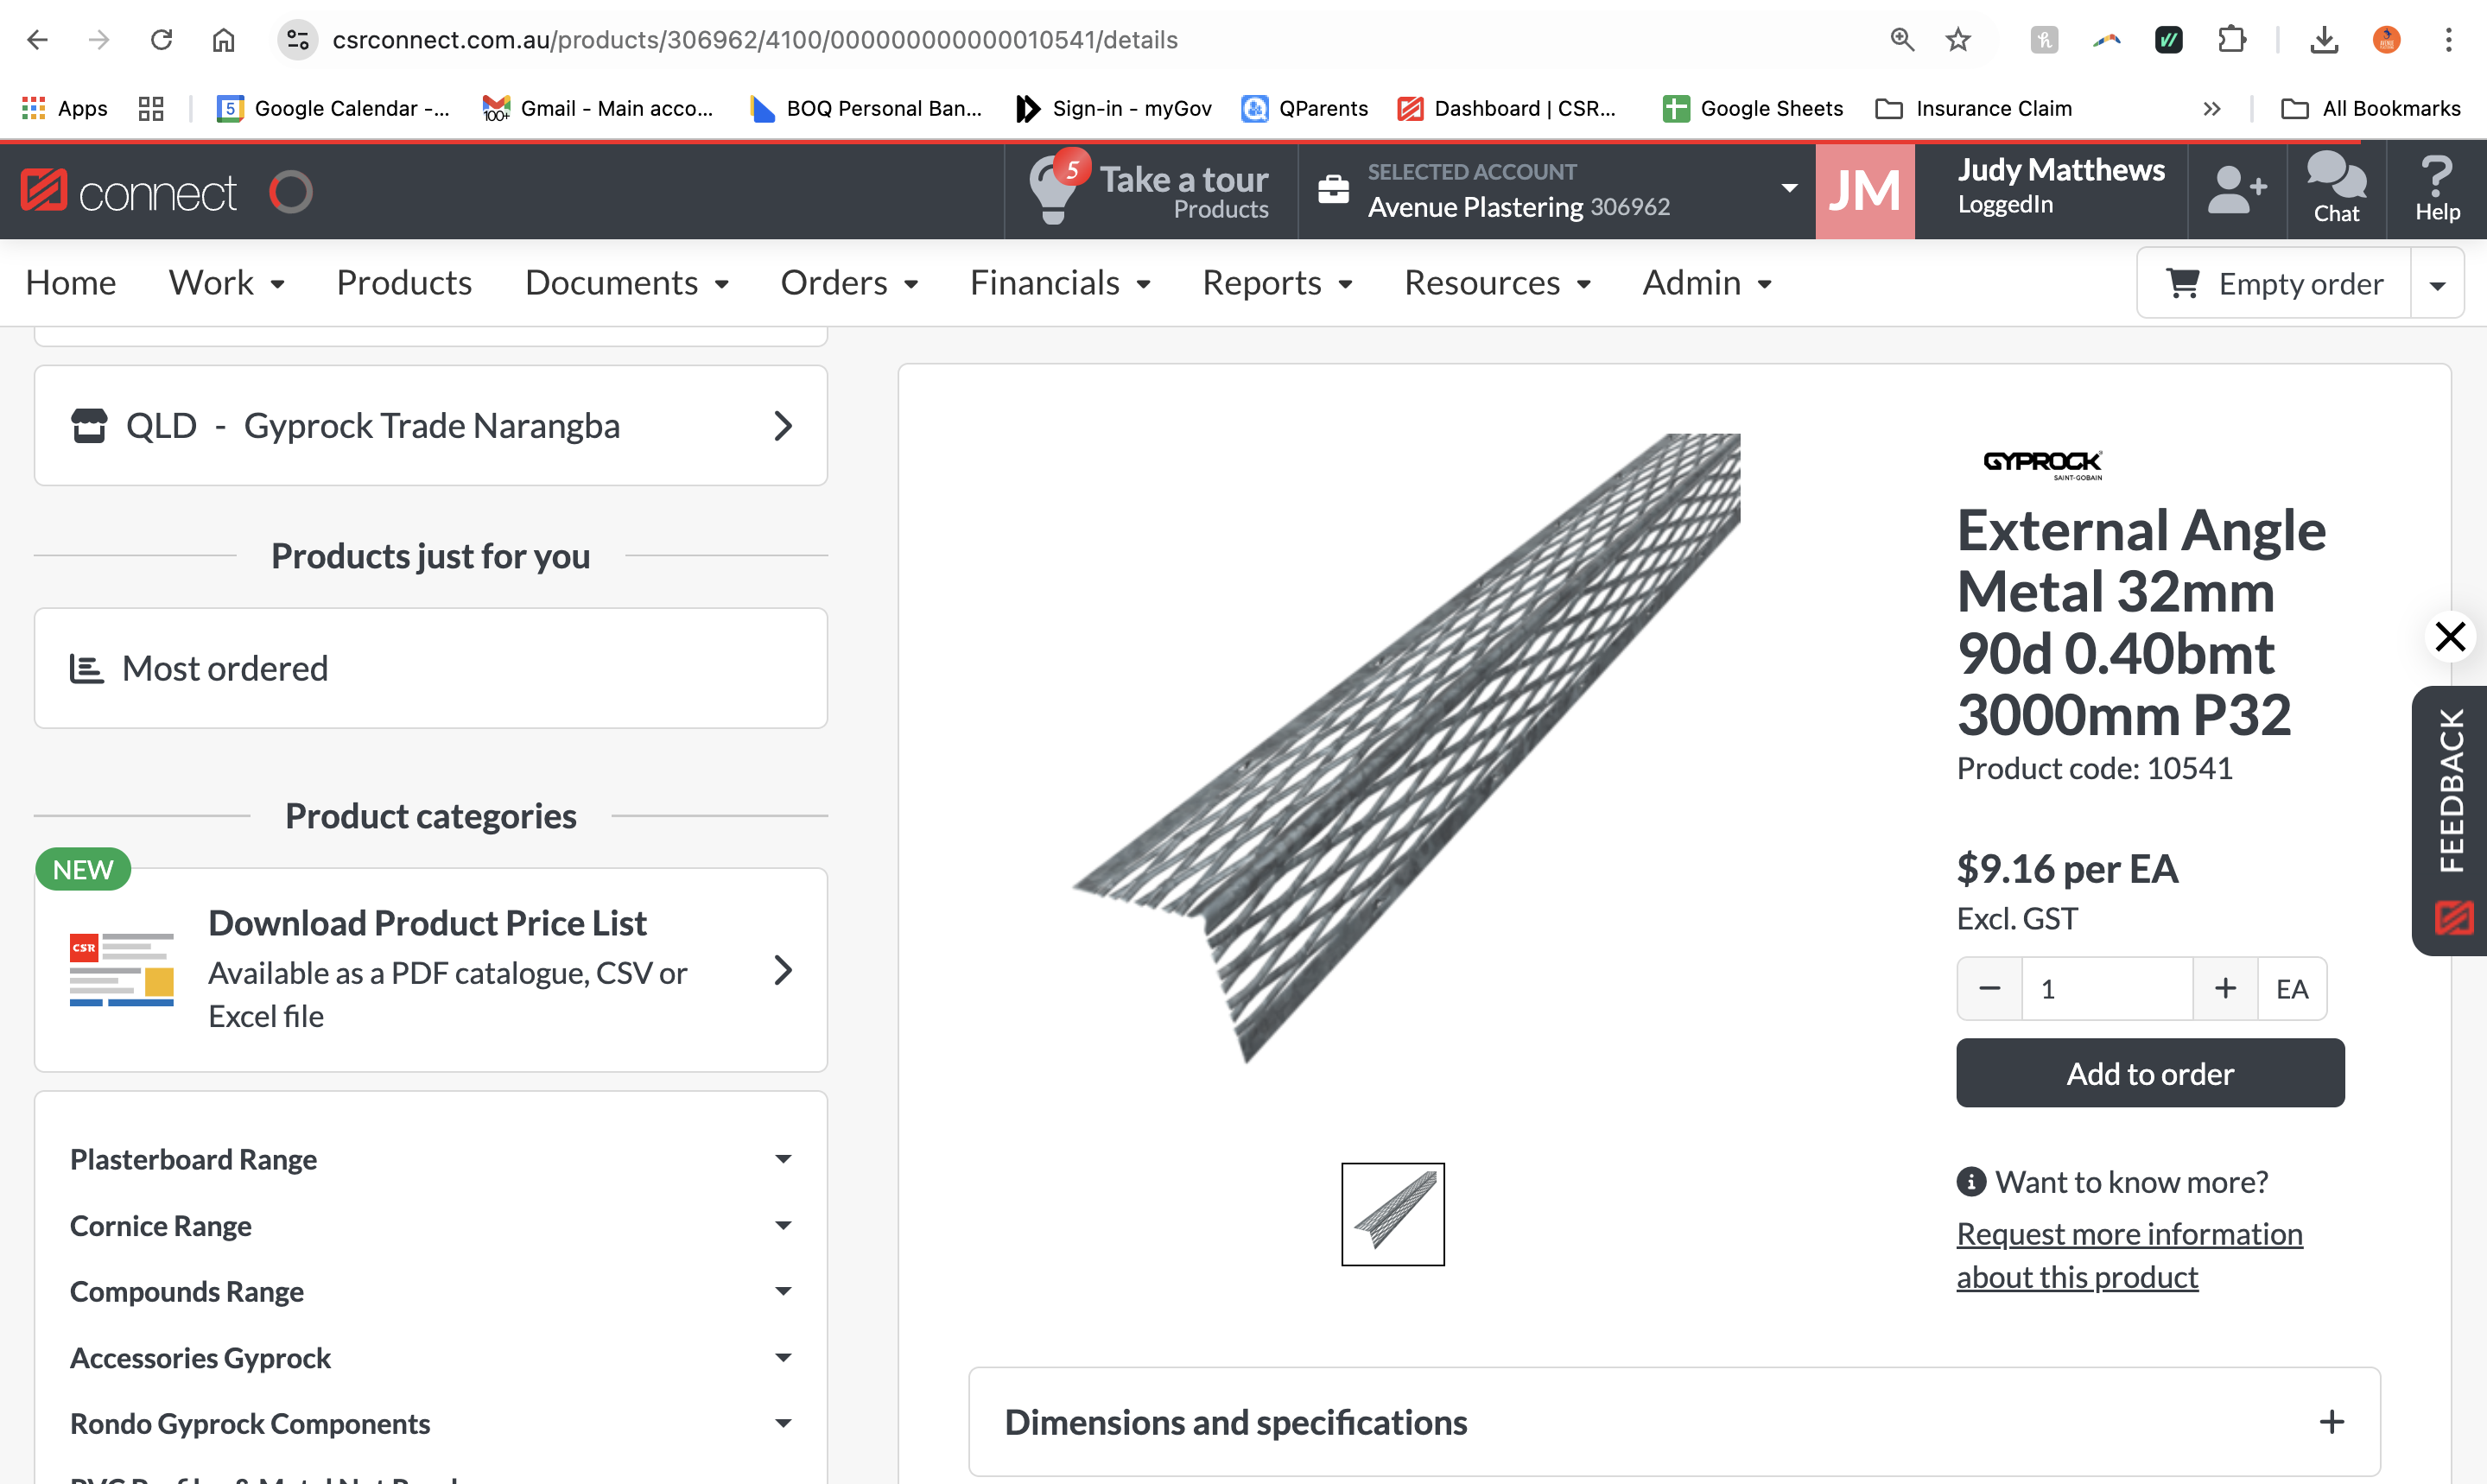Open the FEEDBACK side panel

(x=2450, y=820)
